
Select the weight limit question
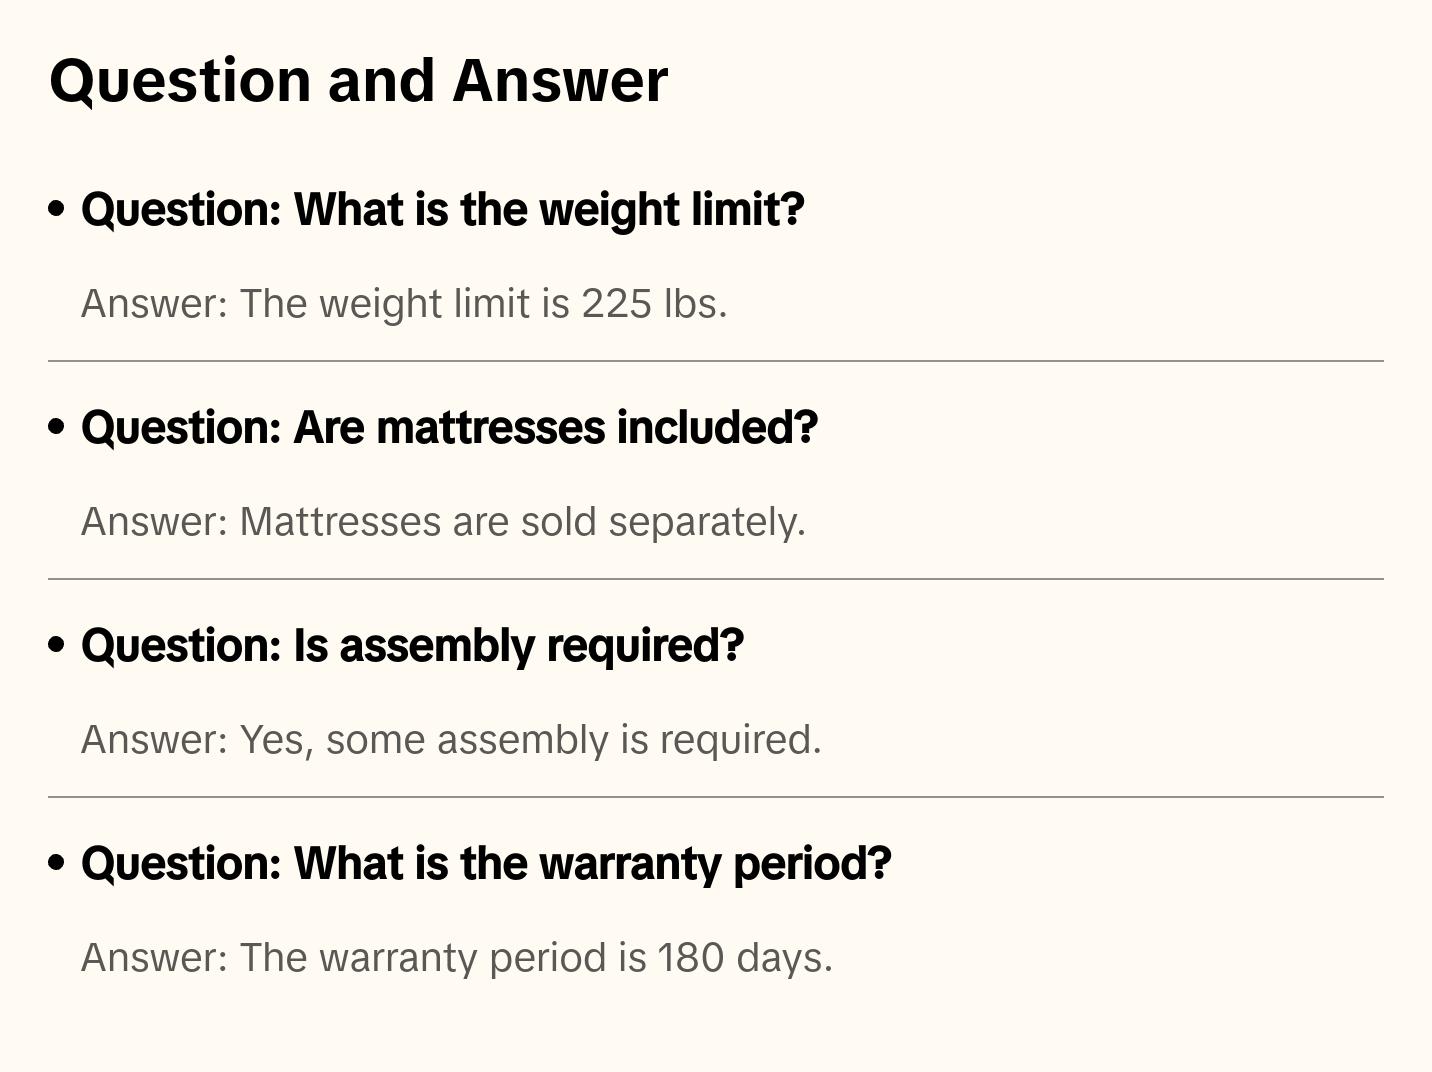pos(442,210)
